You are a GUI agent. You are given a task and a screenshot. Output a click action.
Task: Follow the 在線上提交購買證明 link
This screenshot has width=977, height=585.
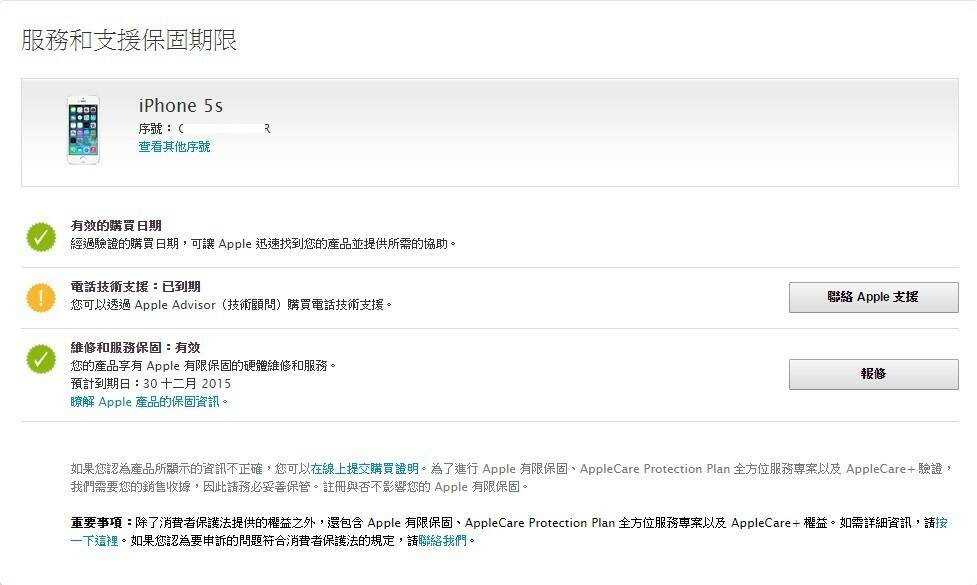point(364,467)
